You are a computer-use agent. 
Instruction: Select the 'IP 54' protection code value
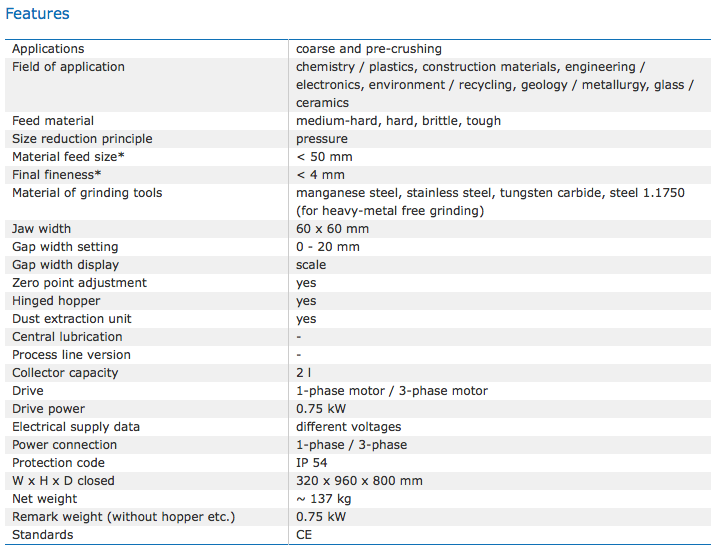click(x=314, y=463)
